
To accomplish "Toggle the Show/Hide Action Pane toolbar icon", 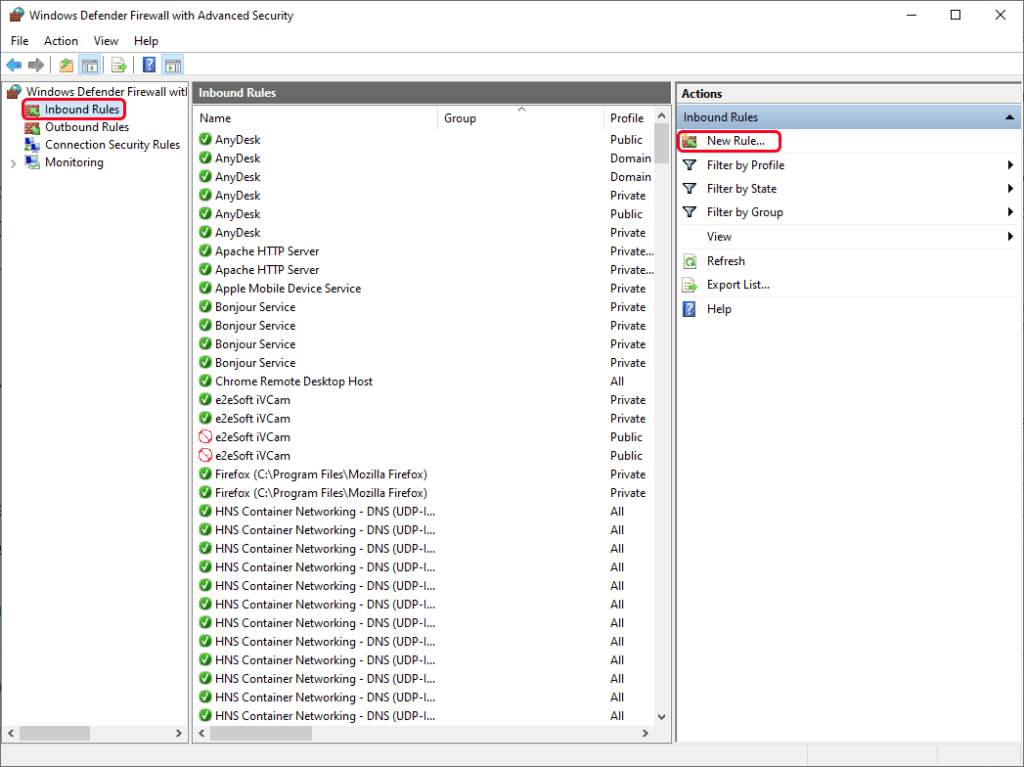I will [172, 64].
